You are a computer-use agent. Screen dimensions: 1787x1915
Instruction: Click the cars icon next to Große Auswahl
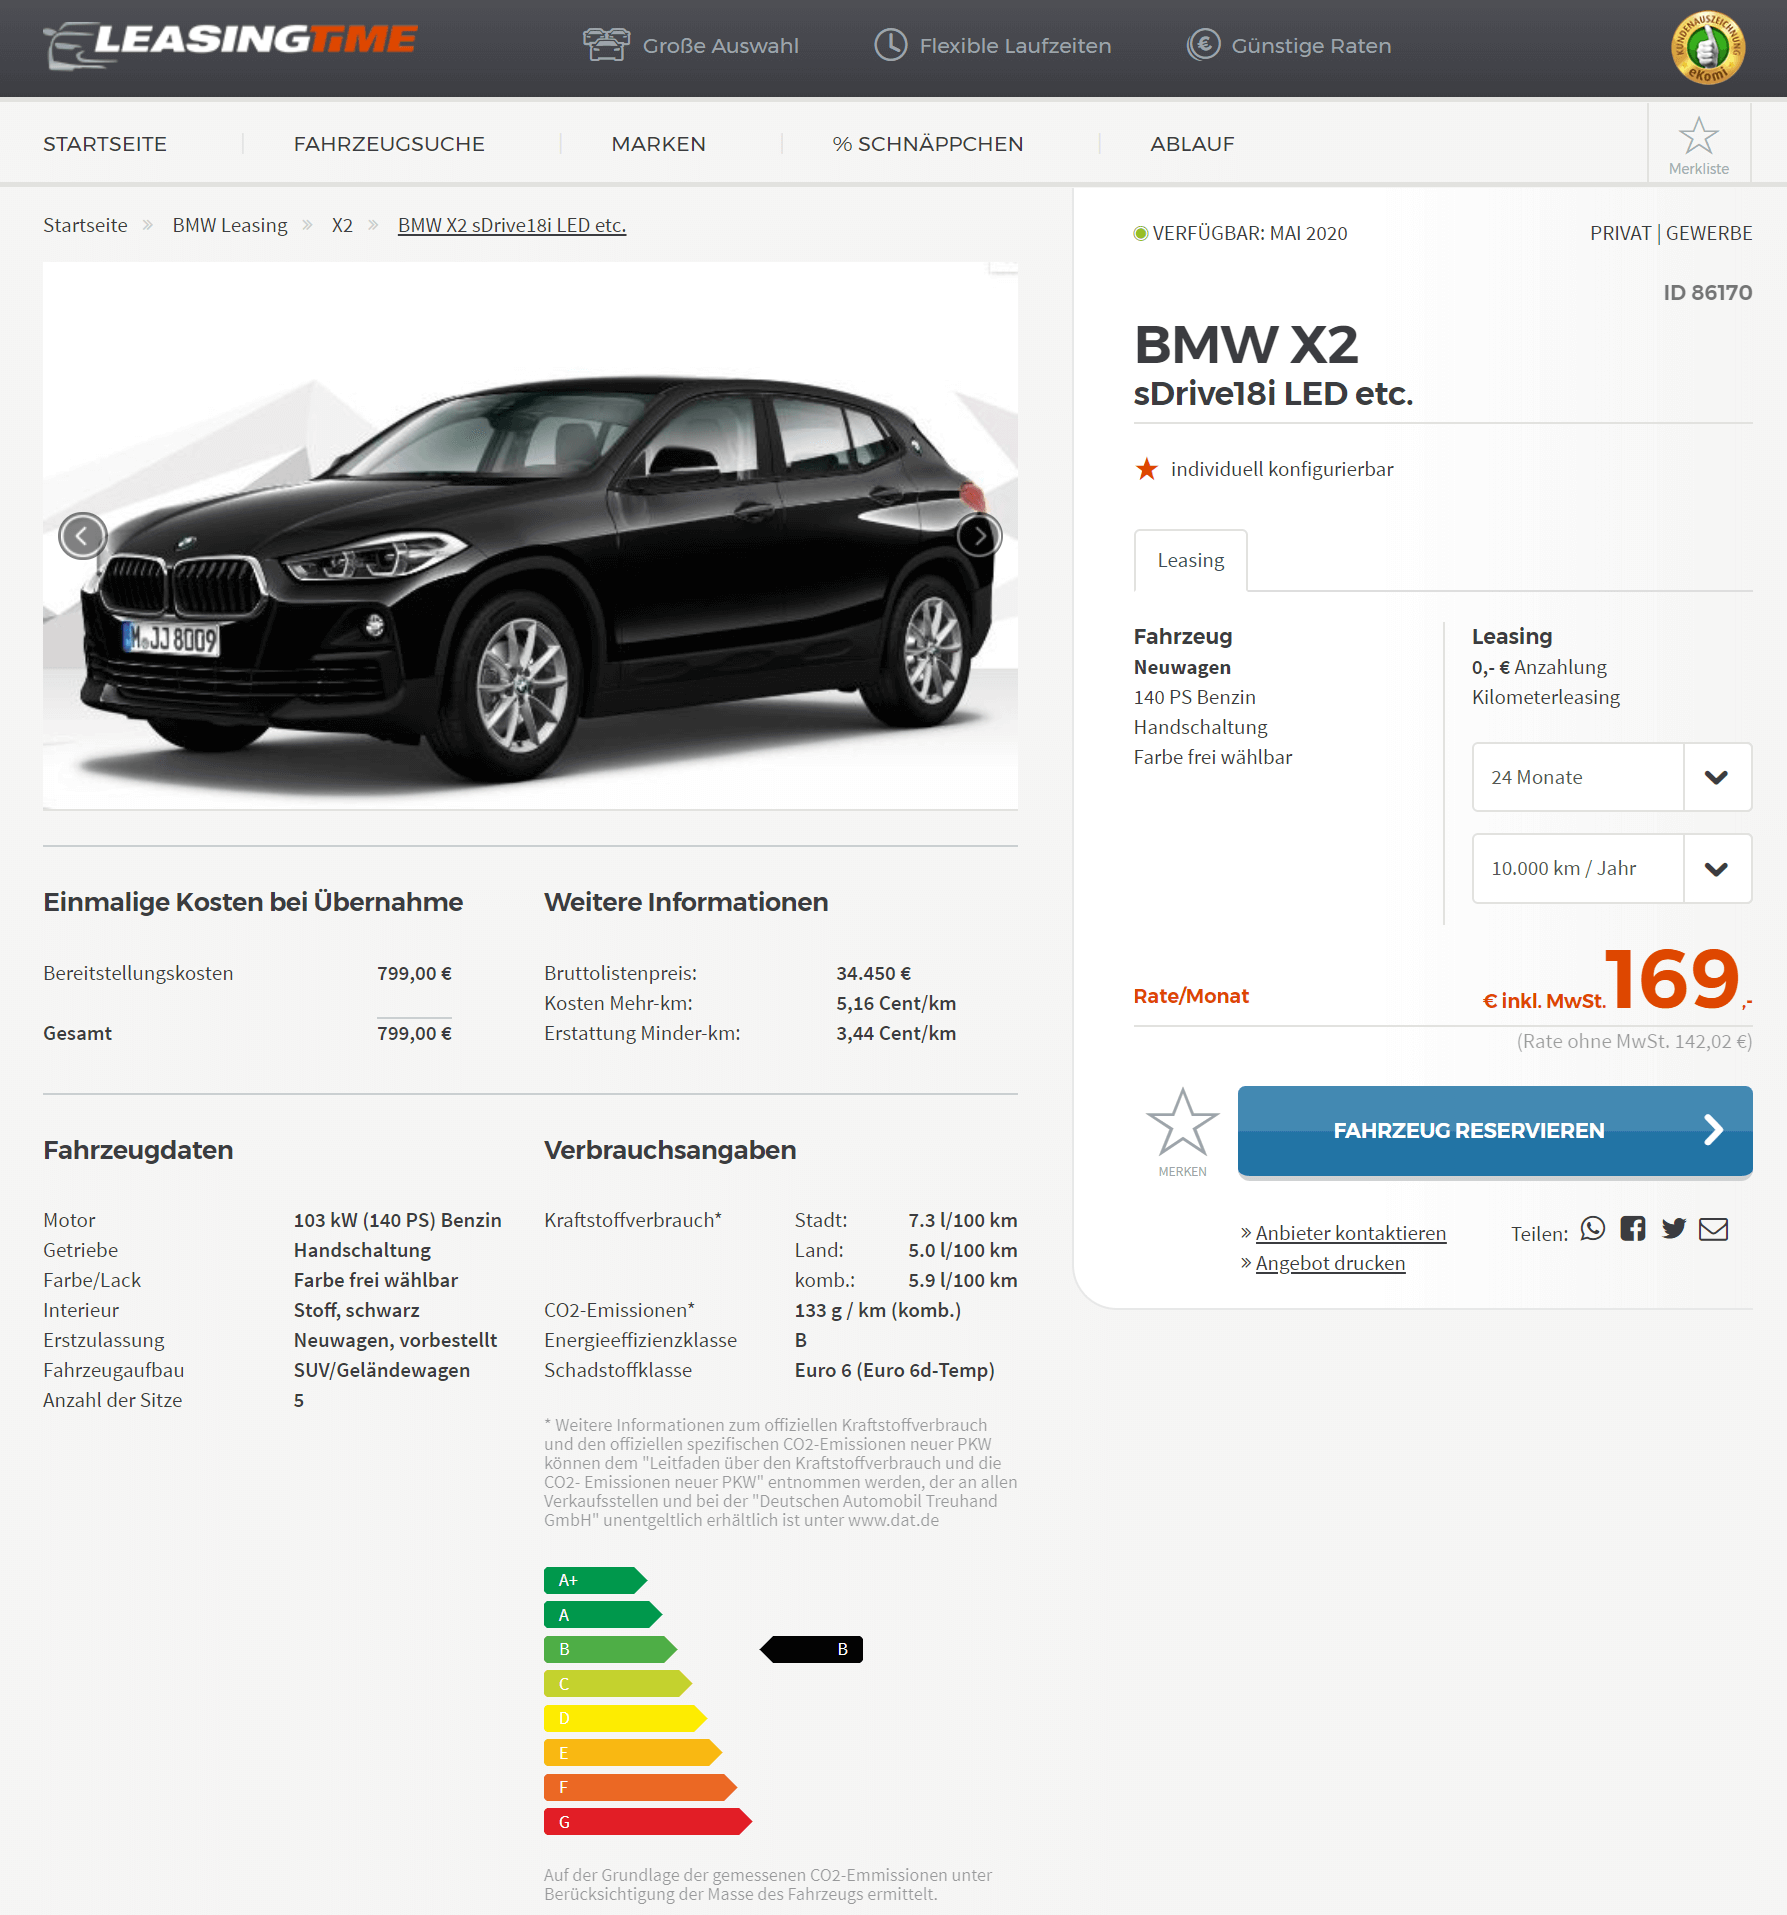[606, 45]
